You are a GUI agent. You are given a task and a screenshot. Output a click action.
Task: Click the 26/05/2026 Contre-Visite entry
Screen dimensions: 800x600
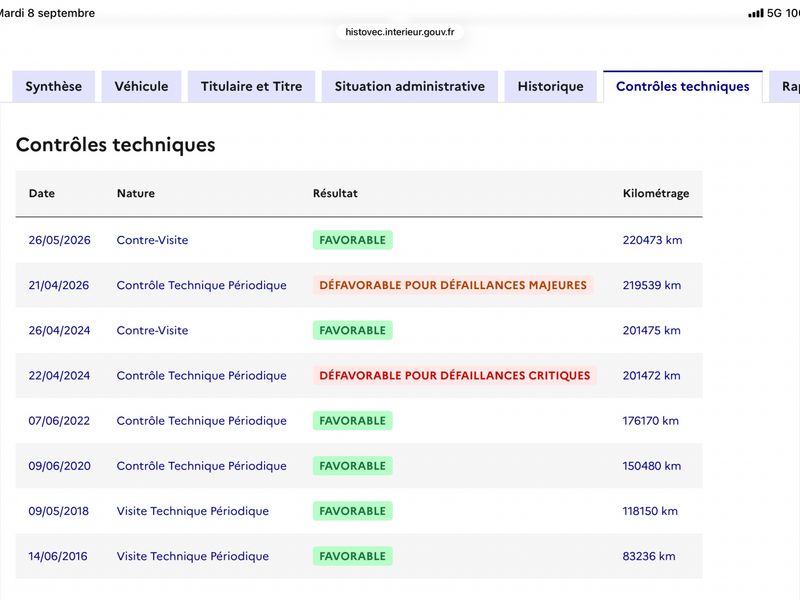tap(359, 240)
